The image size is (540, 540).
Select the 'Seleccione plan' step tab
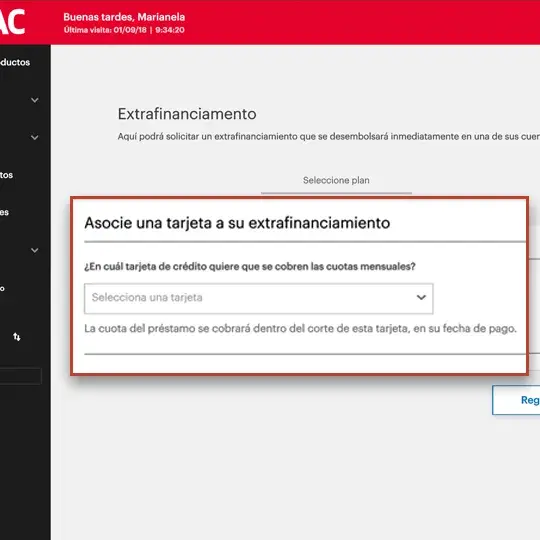pos(336,180)
